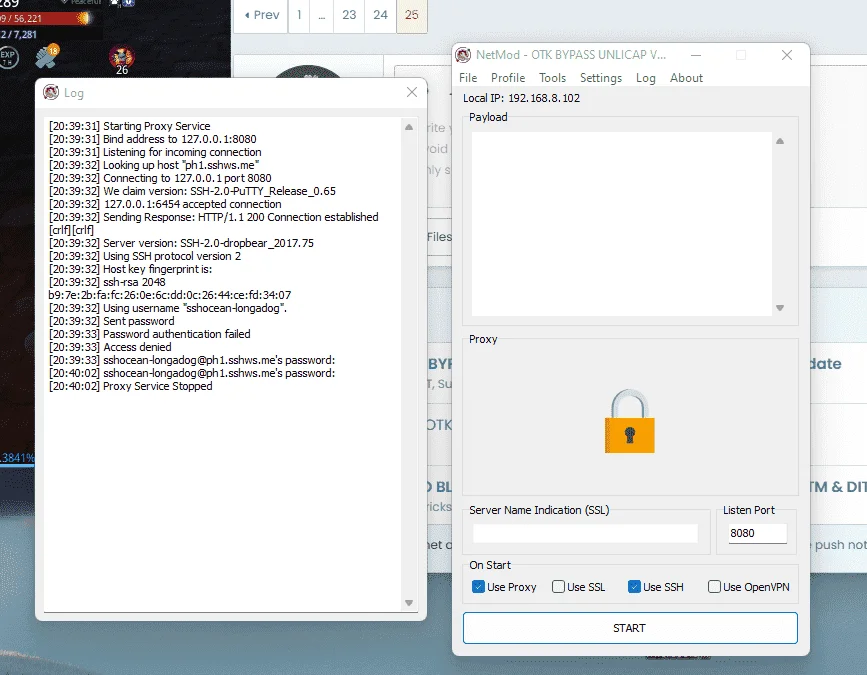The width and height of the screenshot is (867, 675).
Task: Open the Log menu in NetMod
Action: (x=645, y=78)
